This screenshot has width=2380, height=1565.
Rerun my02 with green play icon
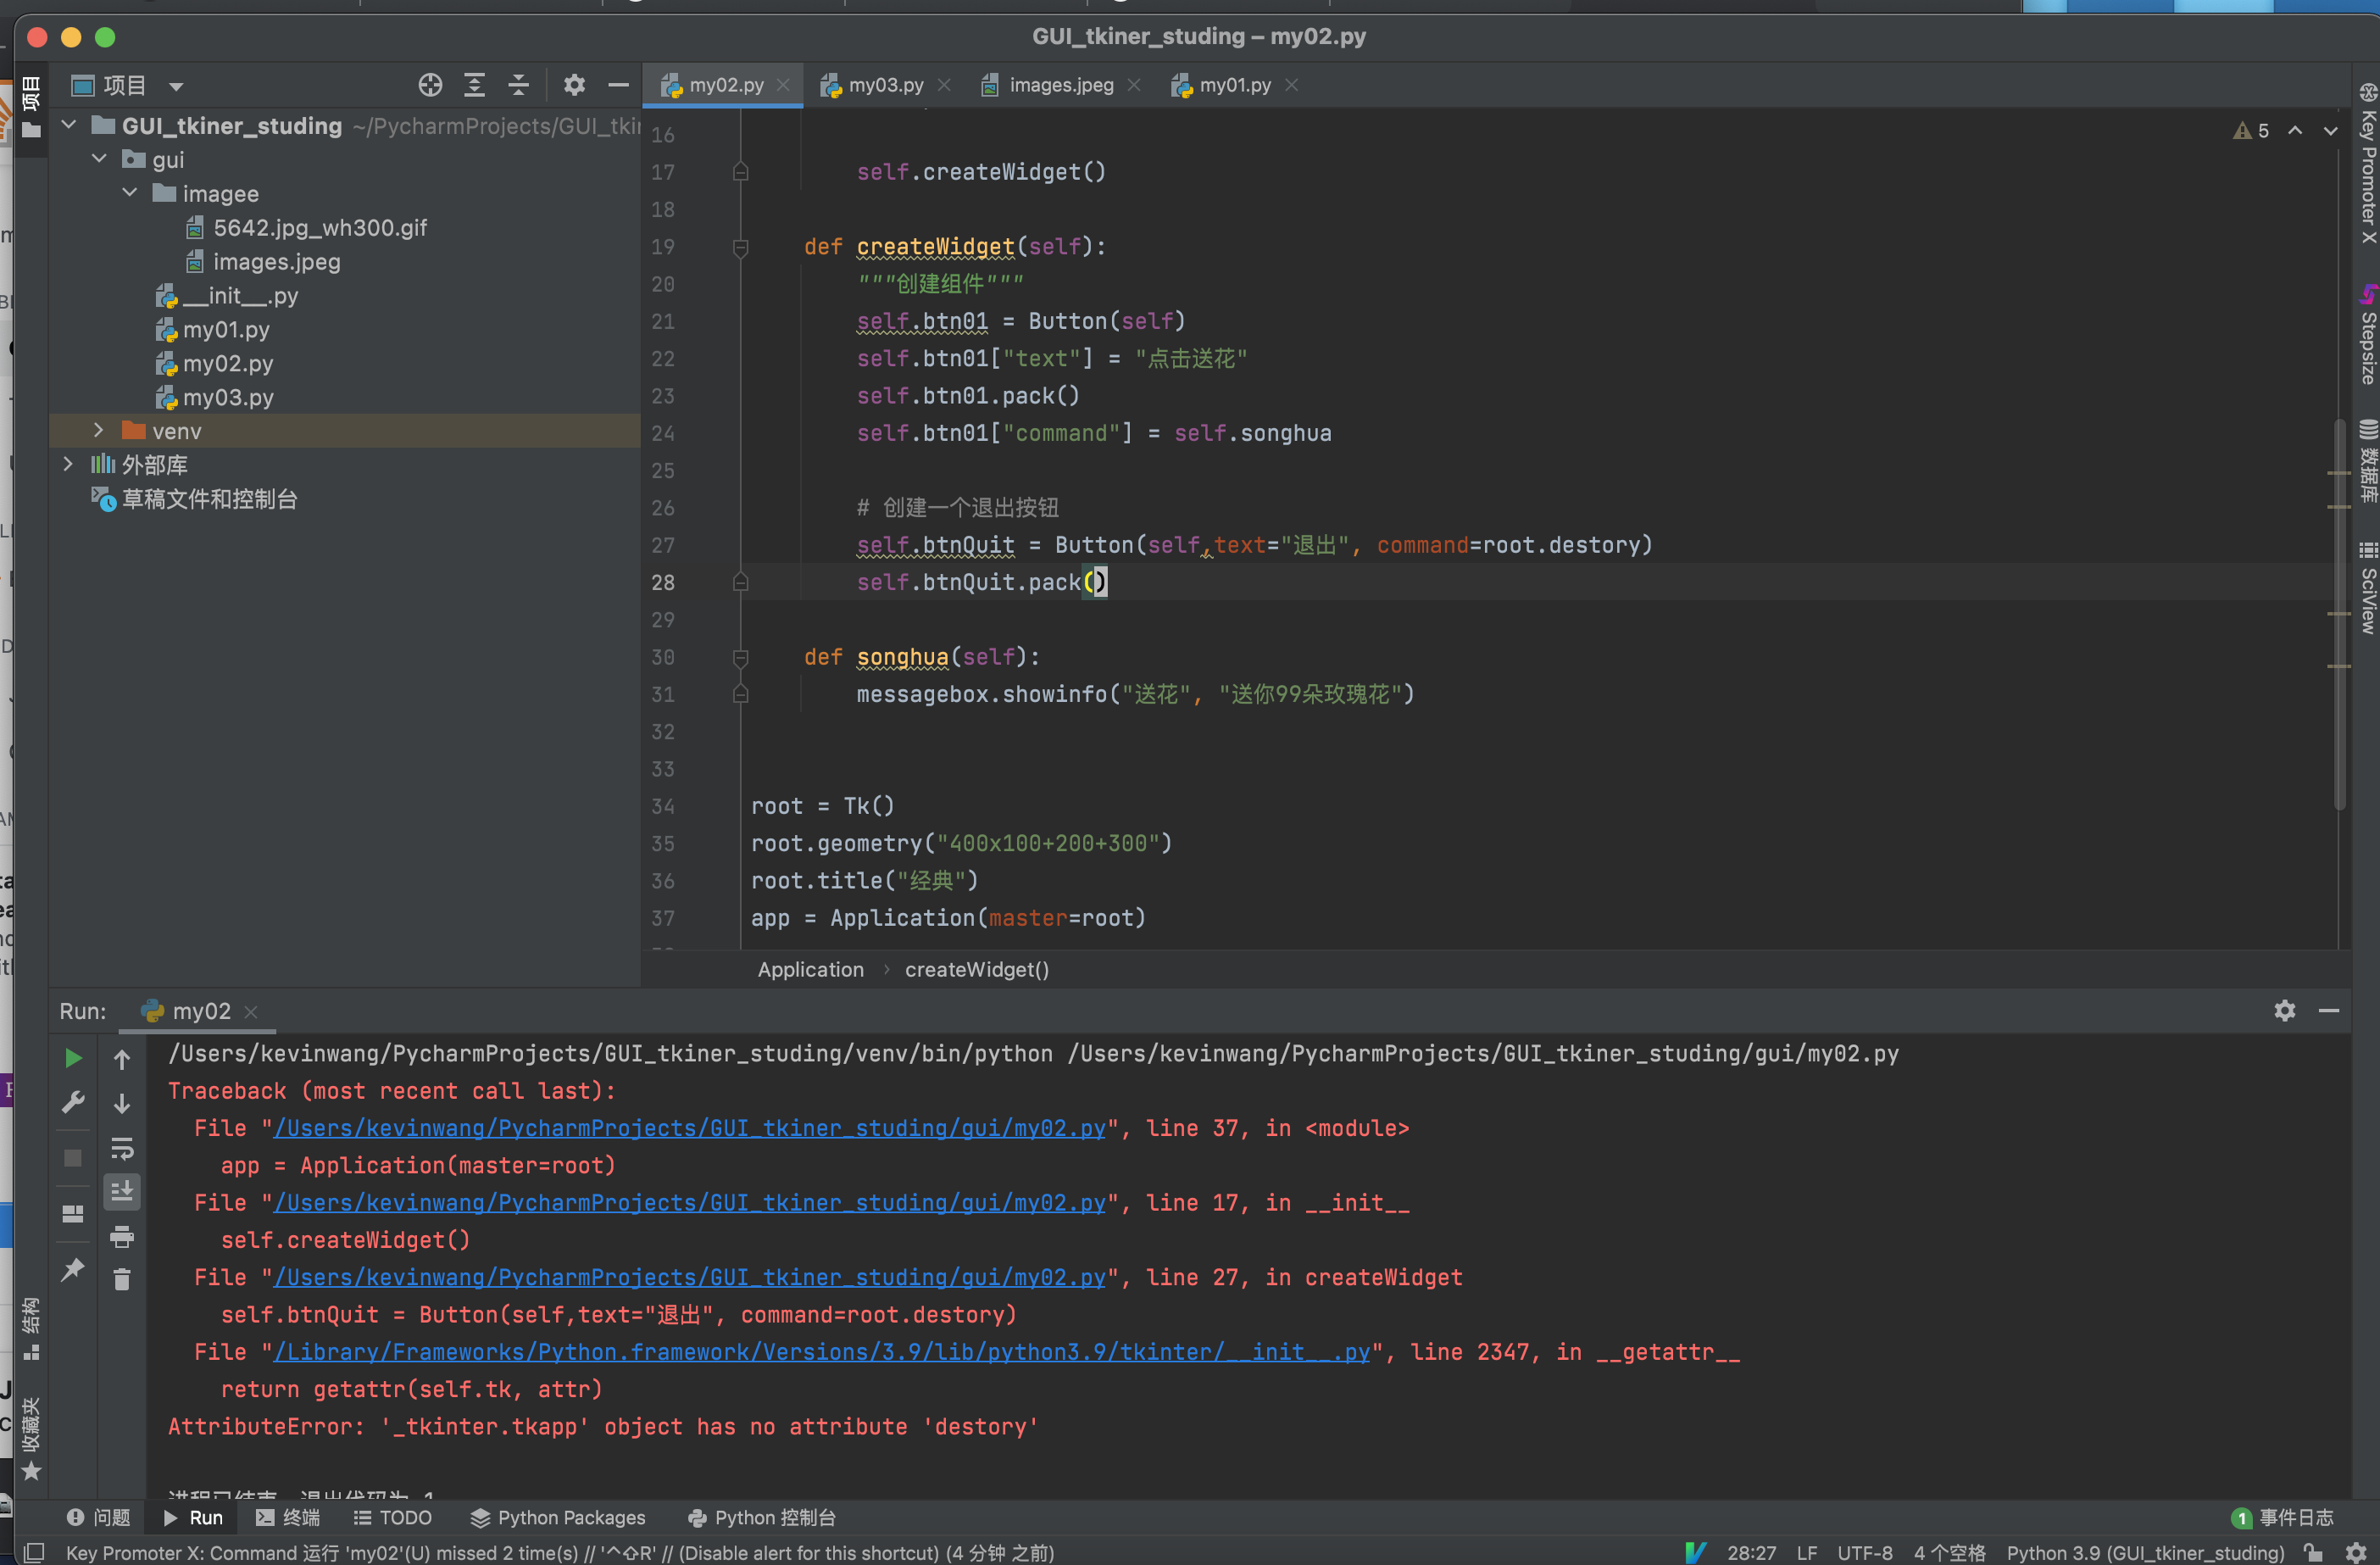coord(73,1058)
